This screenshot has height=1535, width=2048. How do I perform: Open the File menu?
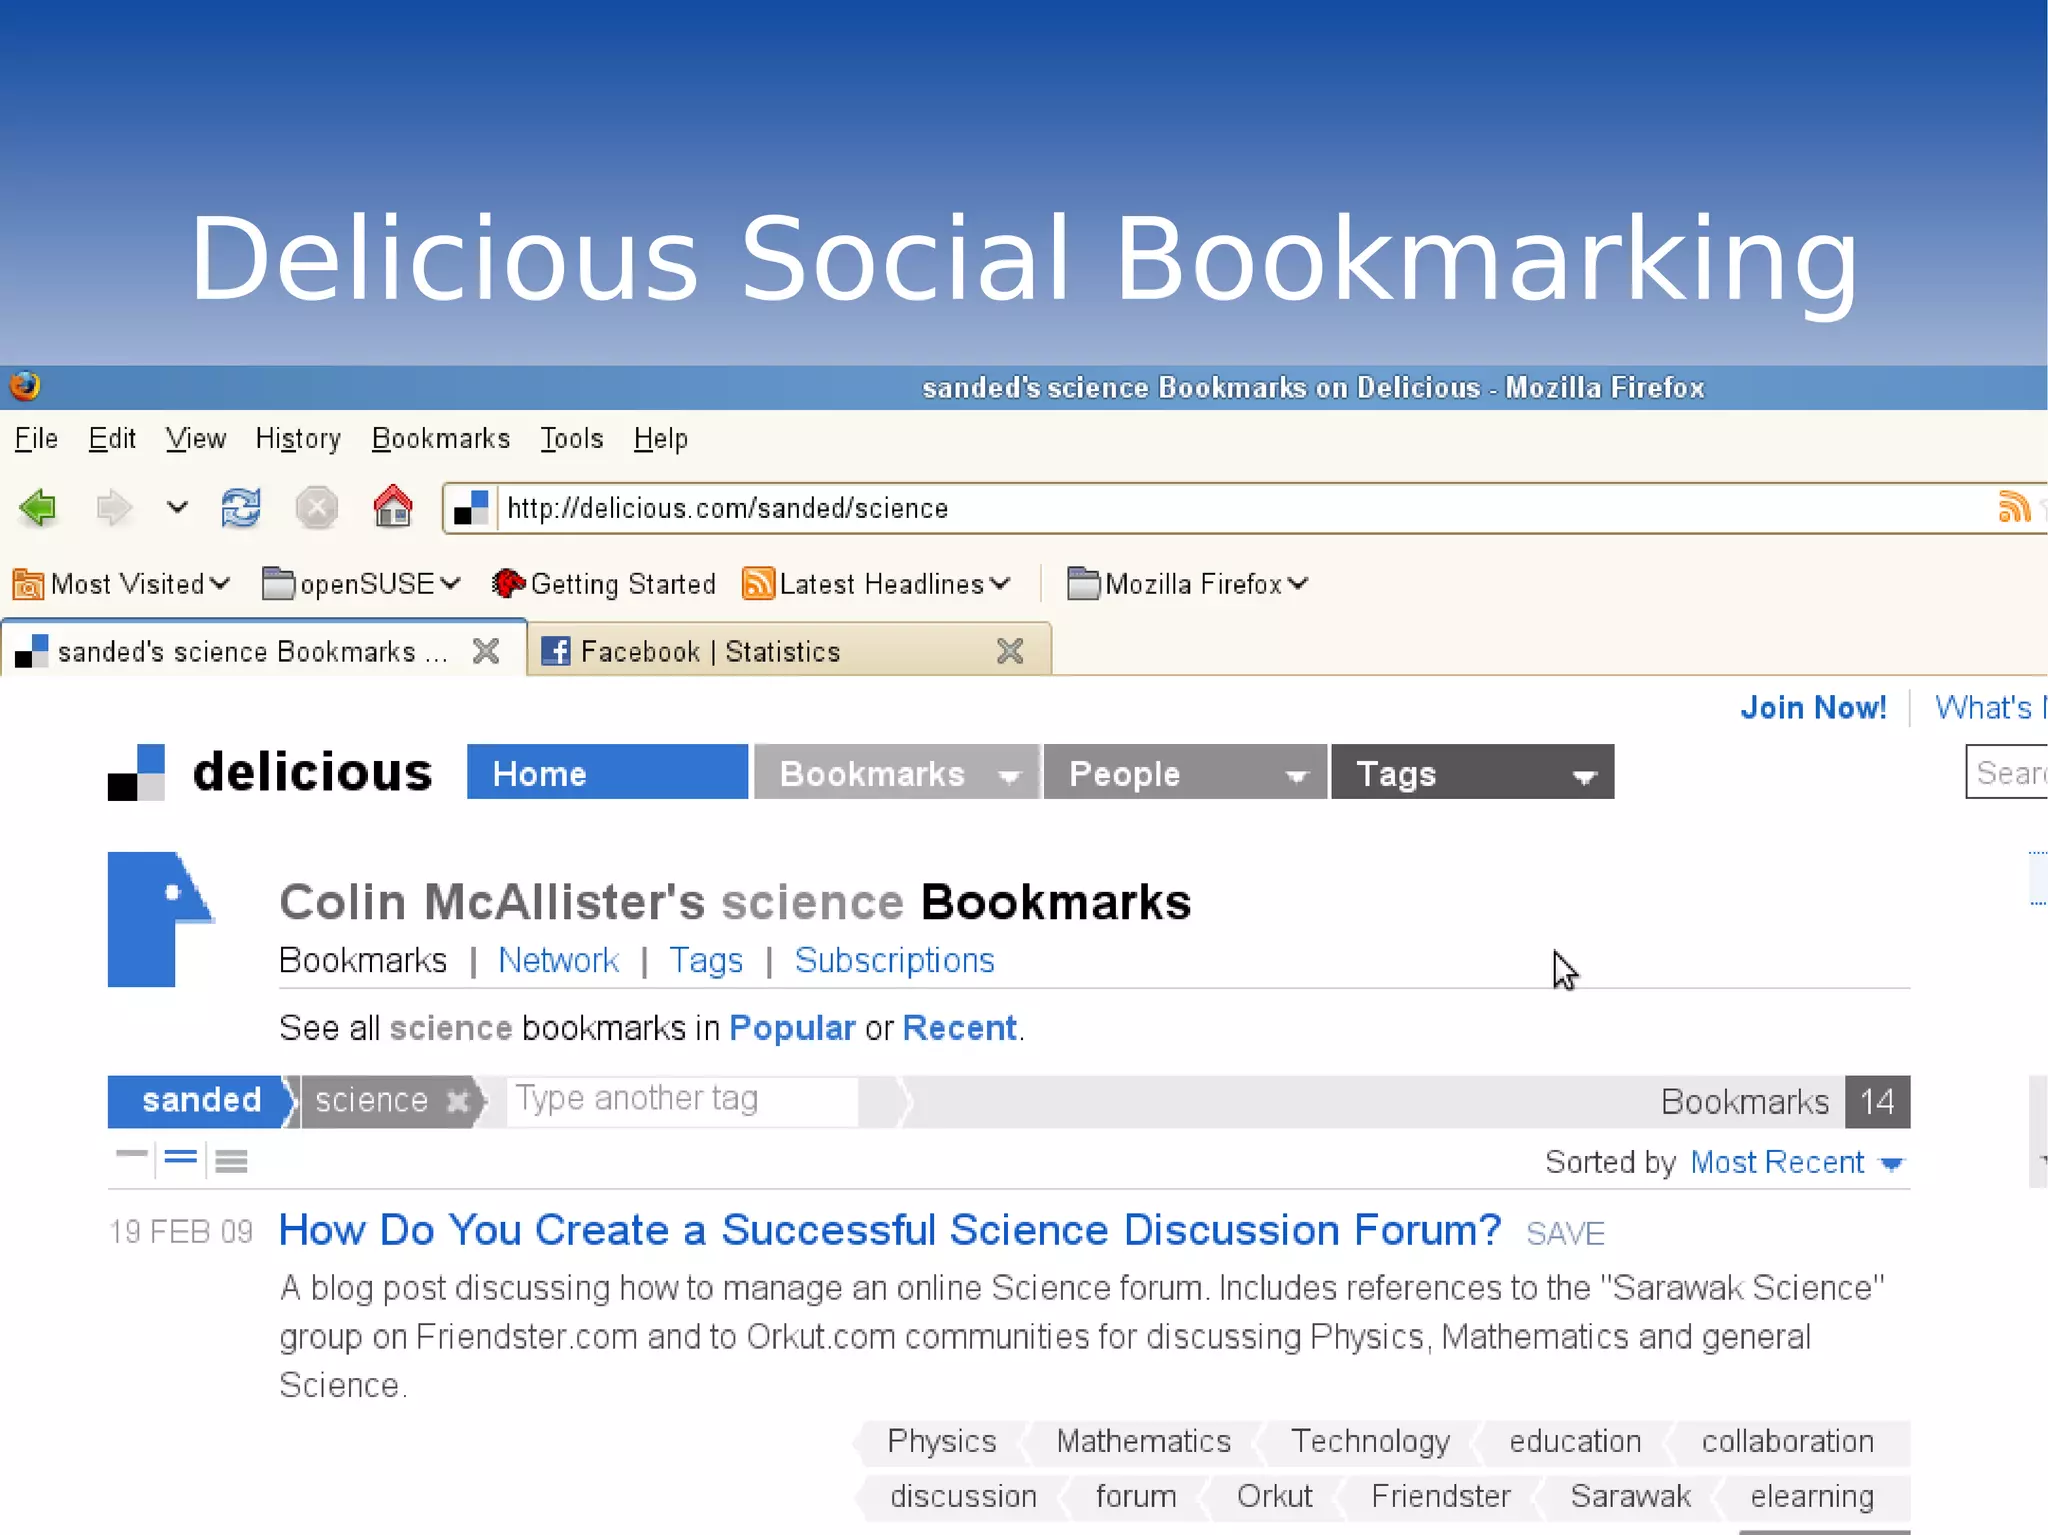[x=36, y=439]
